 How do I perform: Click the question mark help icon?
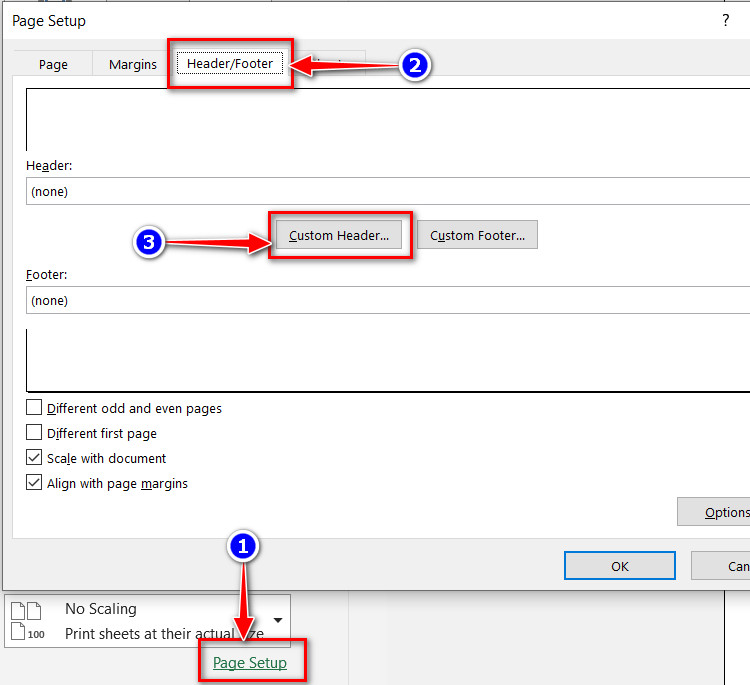coord(726,21)
